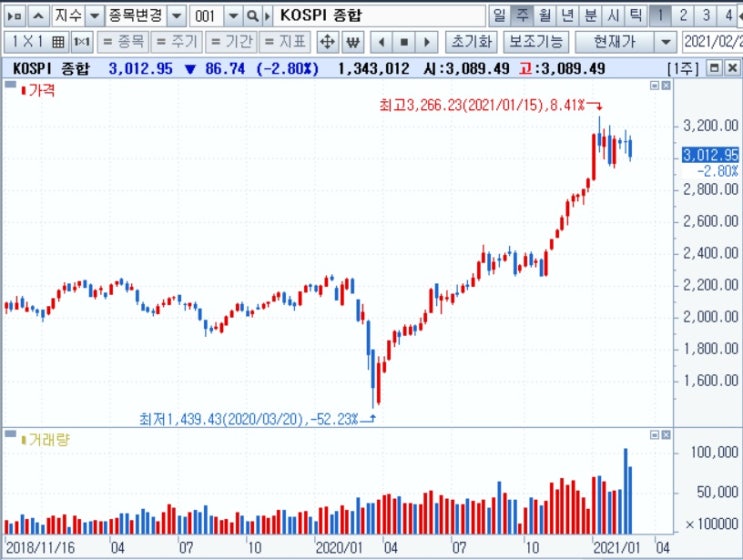Click the four-arrow move icon
Viewport: 743px width, 560px height.
327,42
